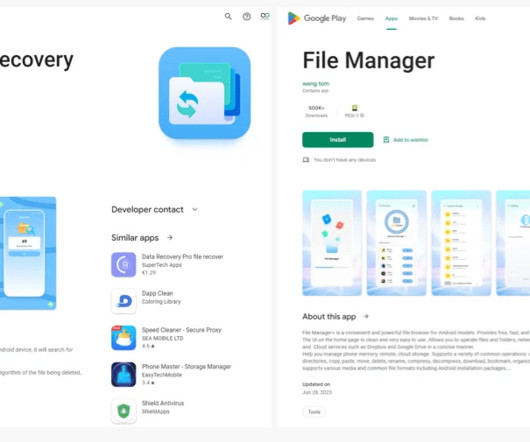Open the Similar apps arrow
530x442 pixels.
coord(170,238)
